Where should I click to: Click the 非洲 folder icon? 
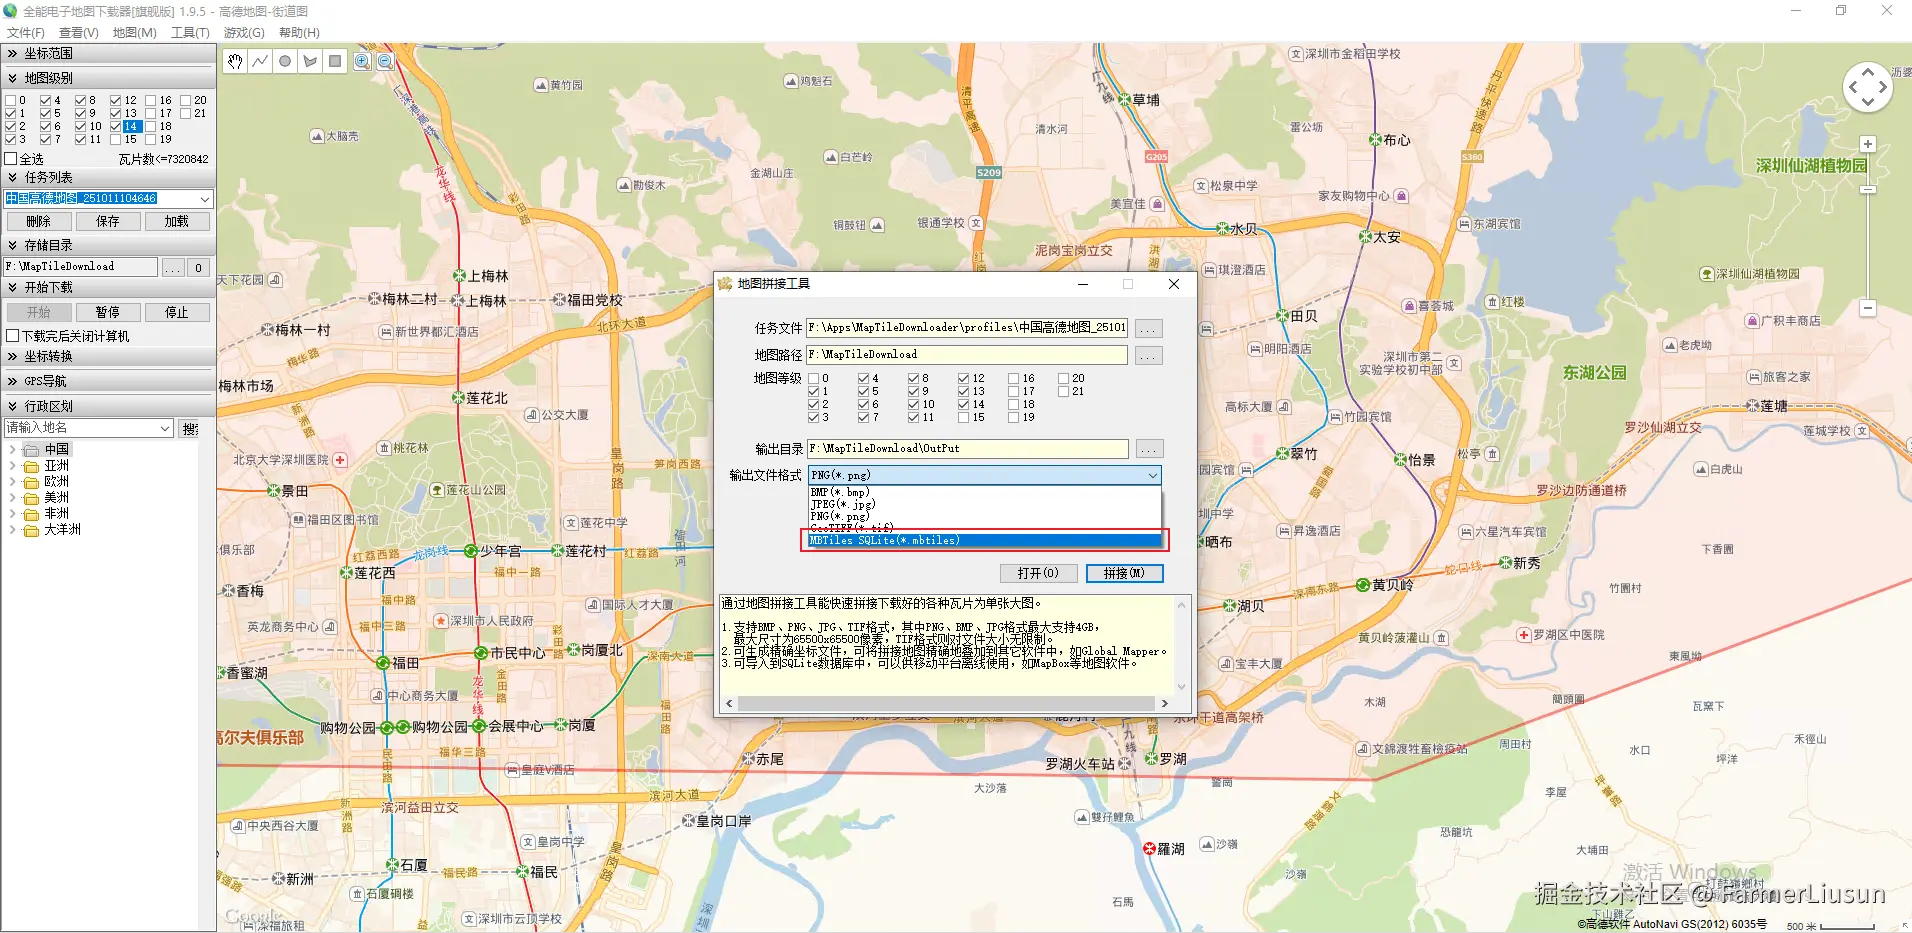31,514
